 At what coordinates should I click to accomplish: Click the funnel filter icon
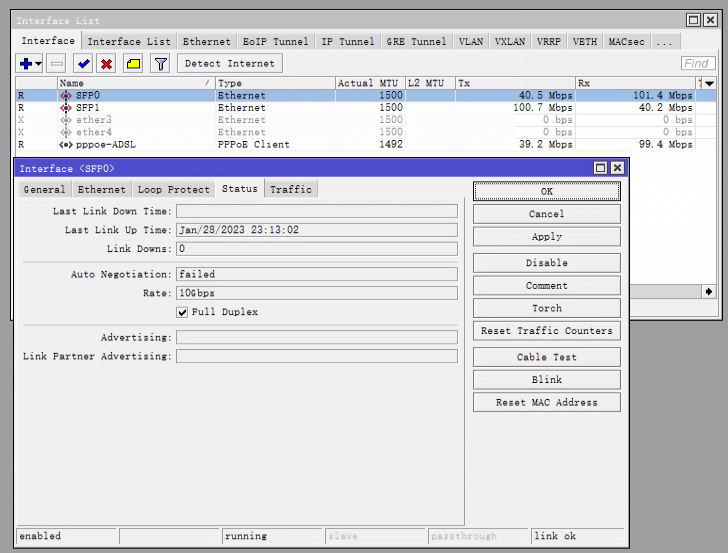coord(161,64)
